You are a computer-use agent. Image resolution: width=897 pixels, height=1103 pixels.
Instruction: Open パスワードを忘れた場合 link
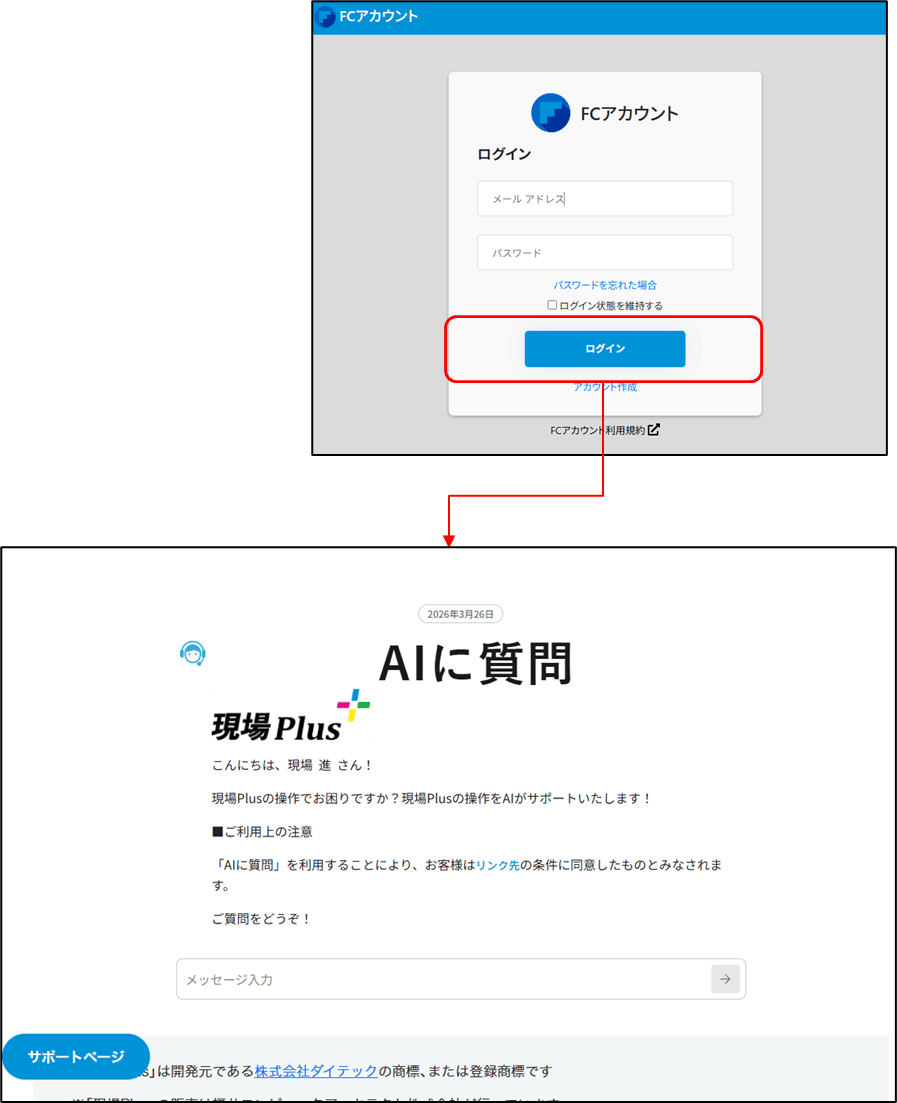(x=605, y=285)
